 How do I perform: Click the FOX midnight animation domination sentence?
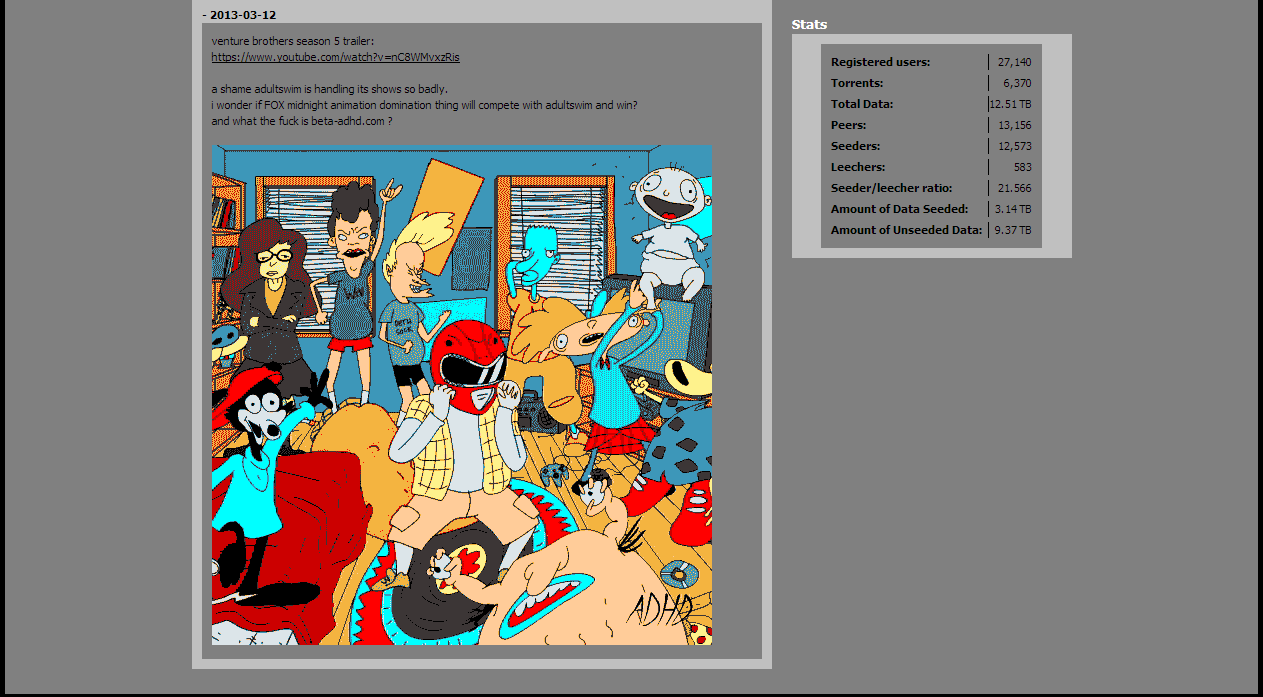click(x=425, y=105)
